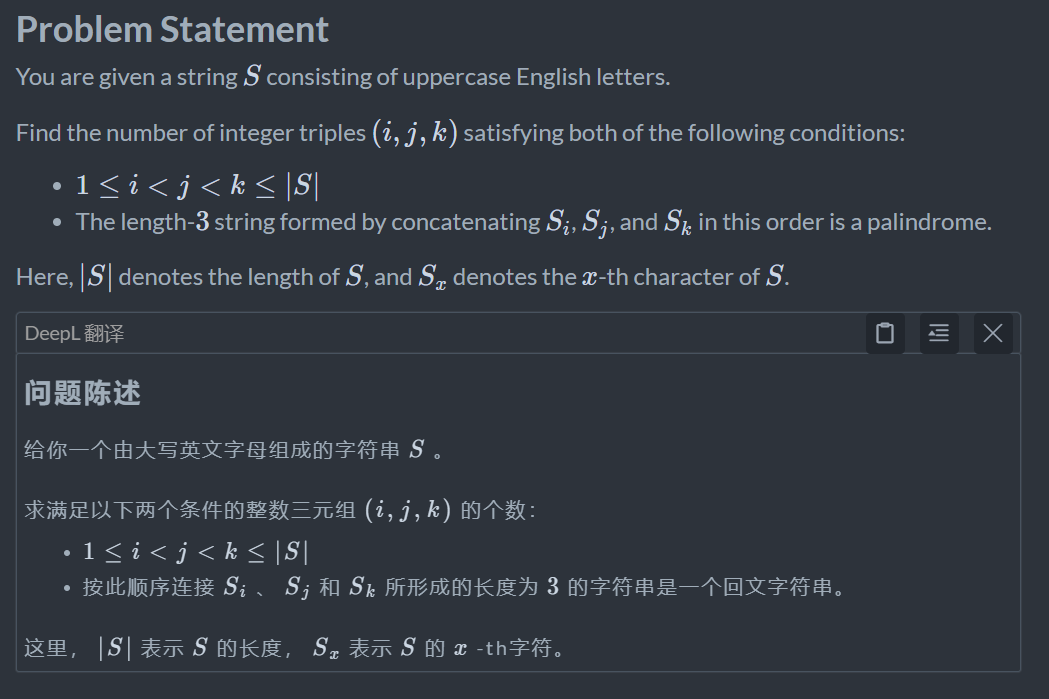Click the (i, j, k) triple in English text
Image resolution: width=1049 pixels, height=699 pixels.
[x=415, y=132]
